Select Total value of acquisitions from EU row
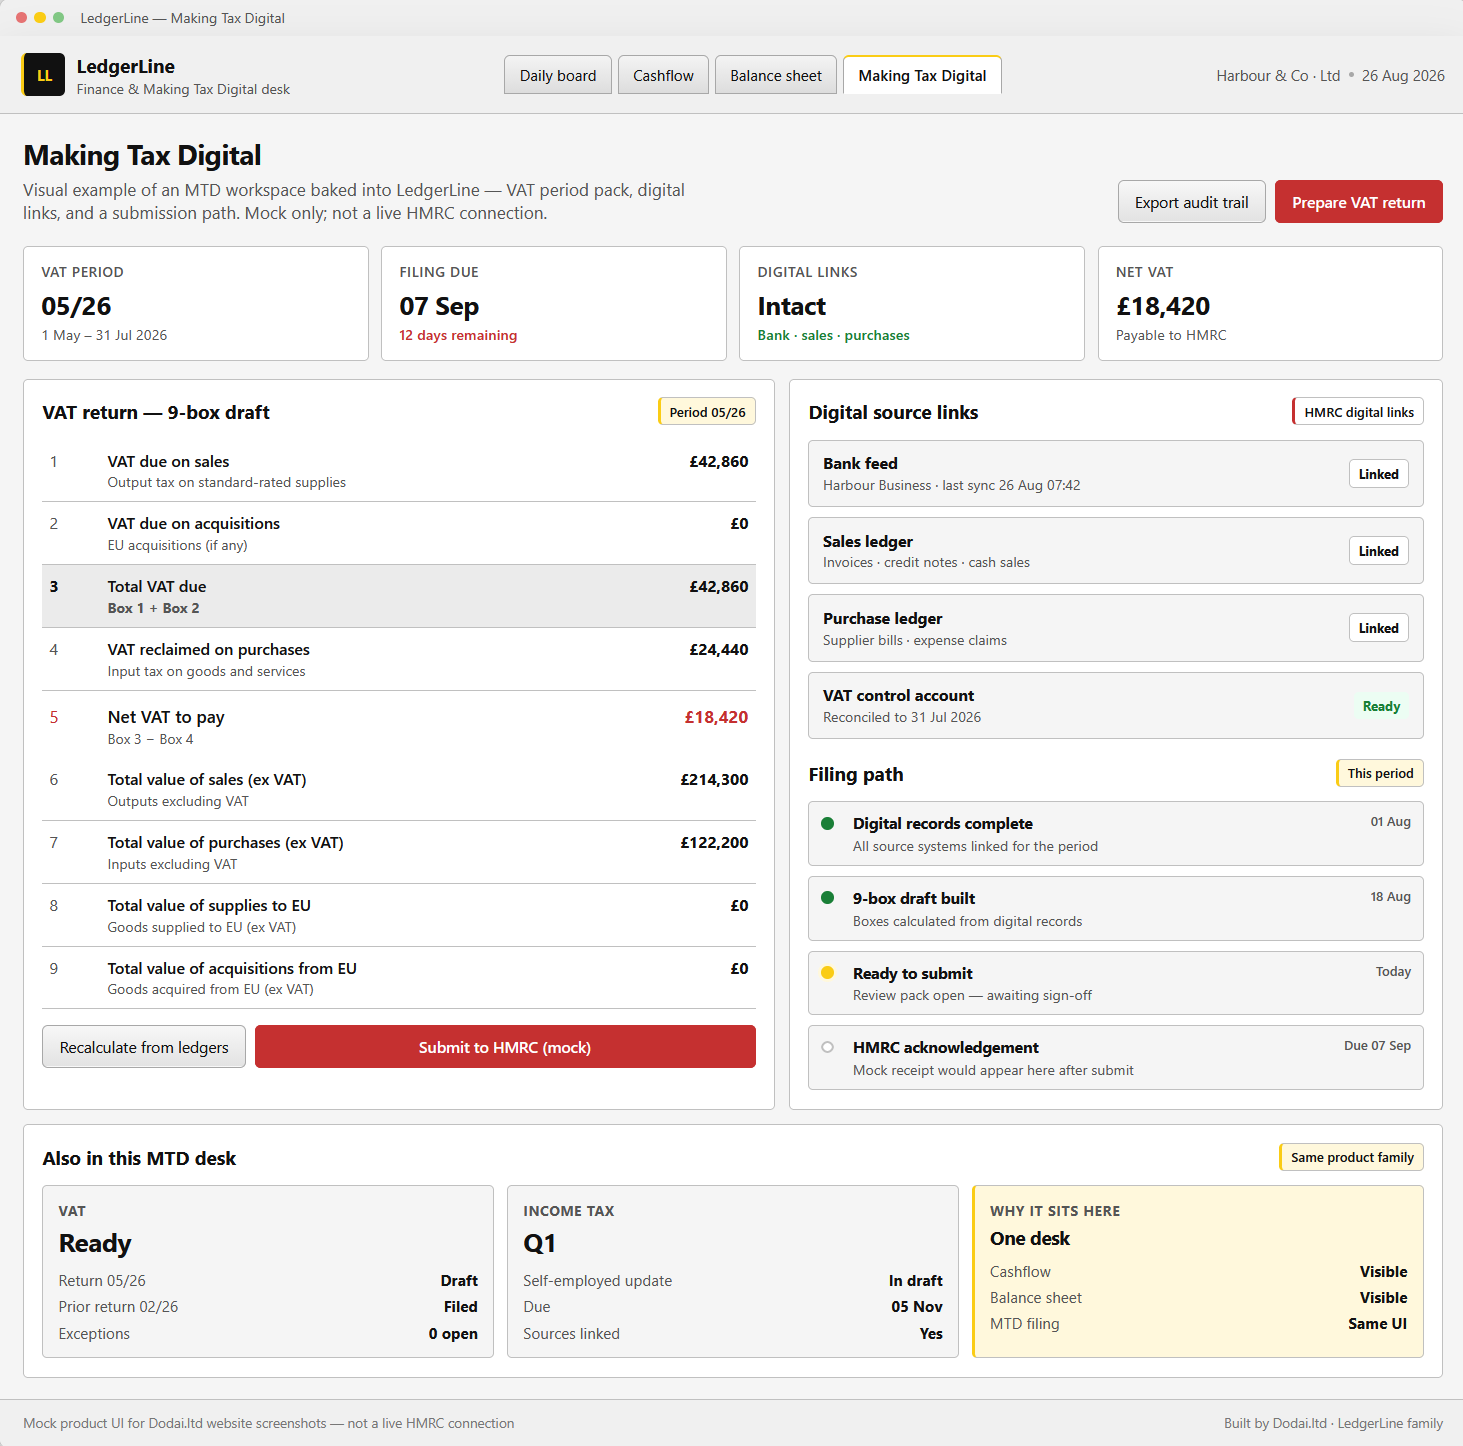The image size is (1463, 1446). pyautogui.click(x=399, y=978)
